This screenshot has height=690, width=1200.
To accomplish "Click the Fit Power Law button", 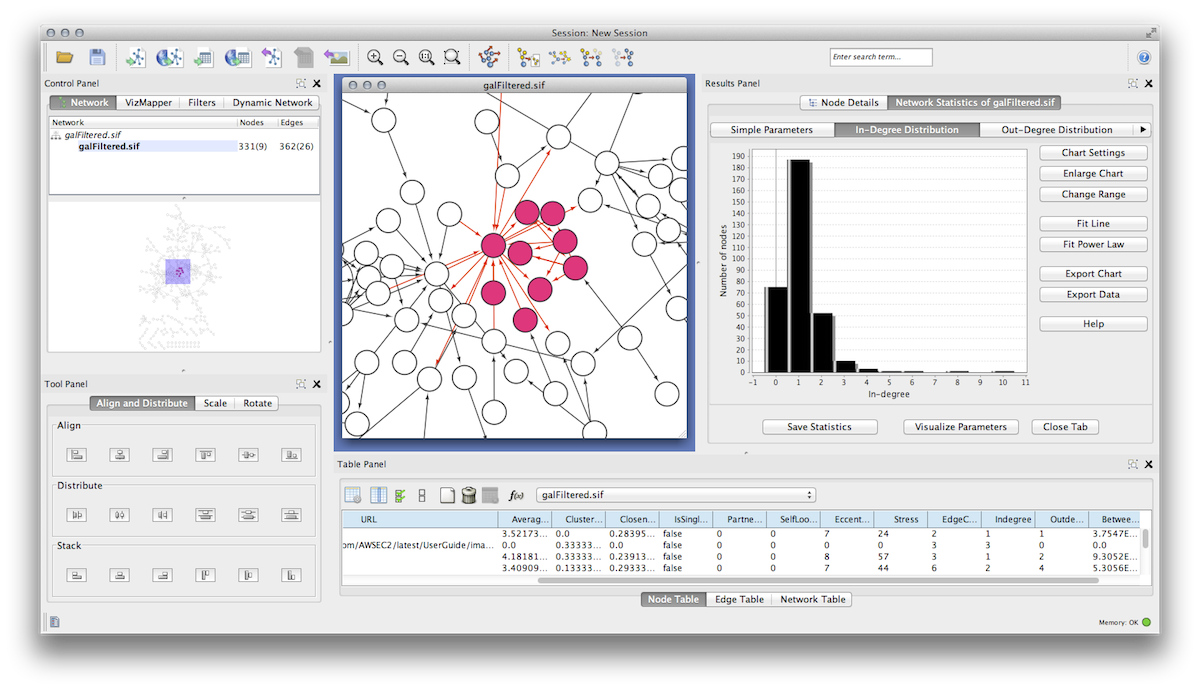I will (x=1093, y=245).
